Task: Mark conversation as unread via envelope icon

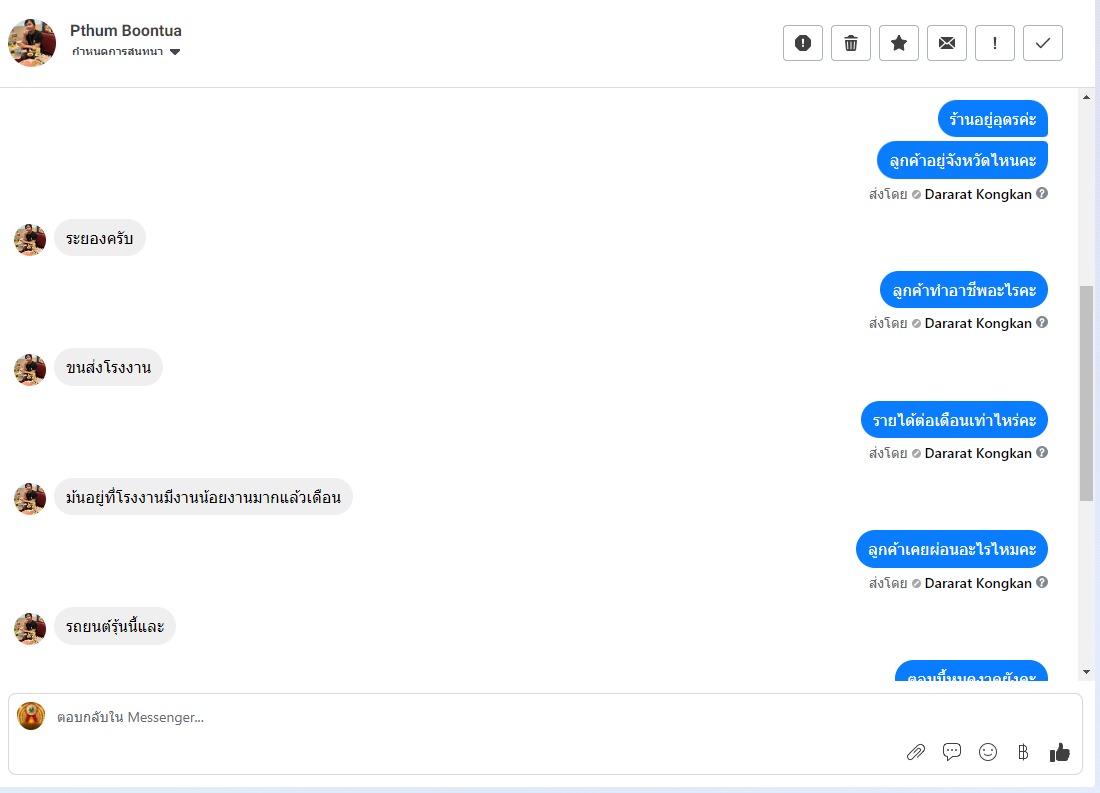Action: (947, 43)
